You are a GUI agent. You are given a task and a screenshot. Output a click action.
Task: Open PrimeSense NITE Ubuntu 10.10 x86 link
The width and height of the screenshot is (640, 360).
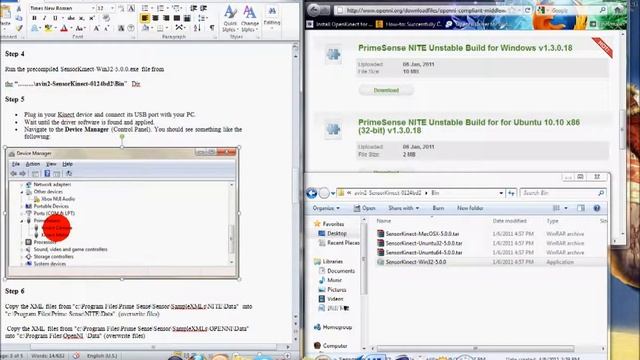tap(469, 126)
